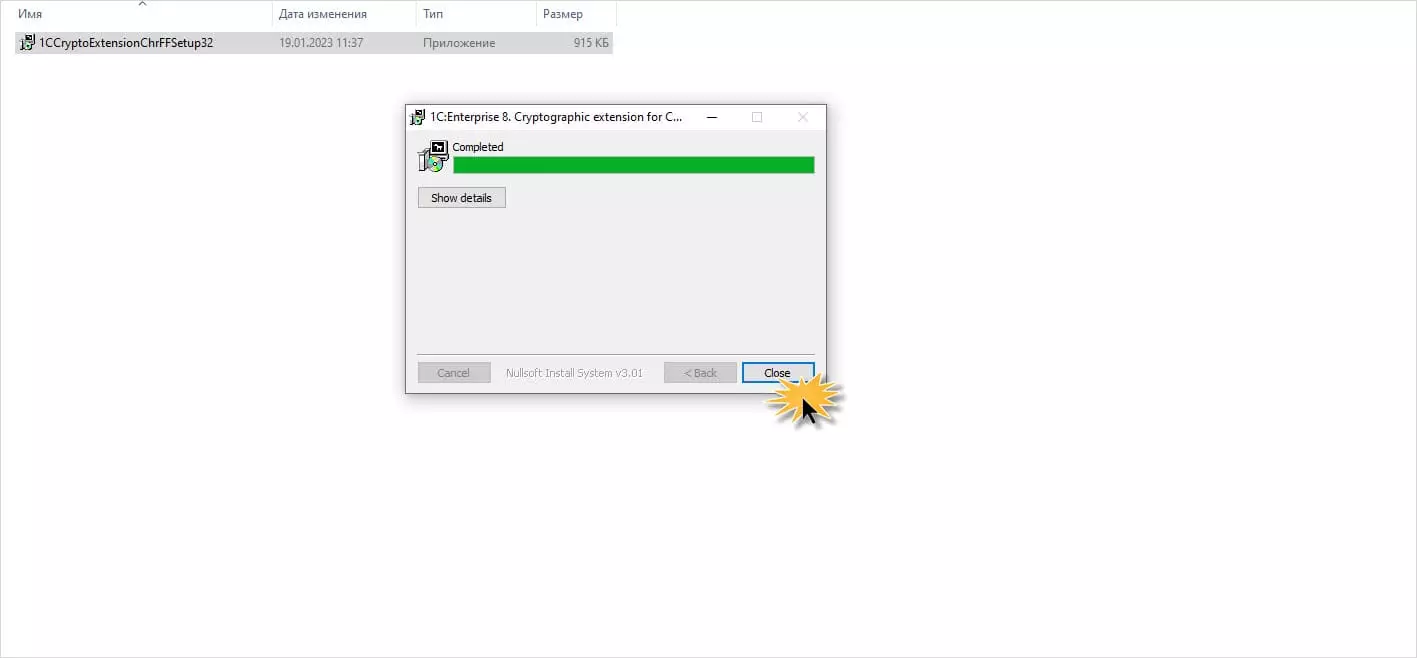Click the green installation progress bar
Screen dimensions: 1417x658
point(634,165)
